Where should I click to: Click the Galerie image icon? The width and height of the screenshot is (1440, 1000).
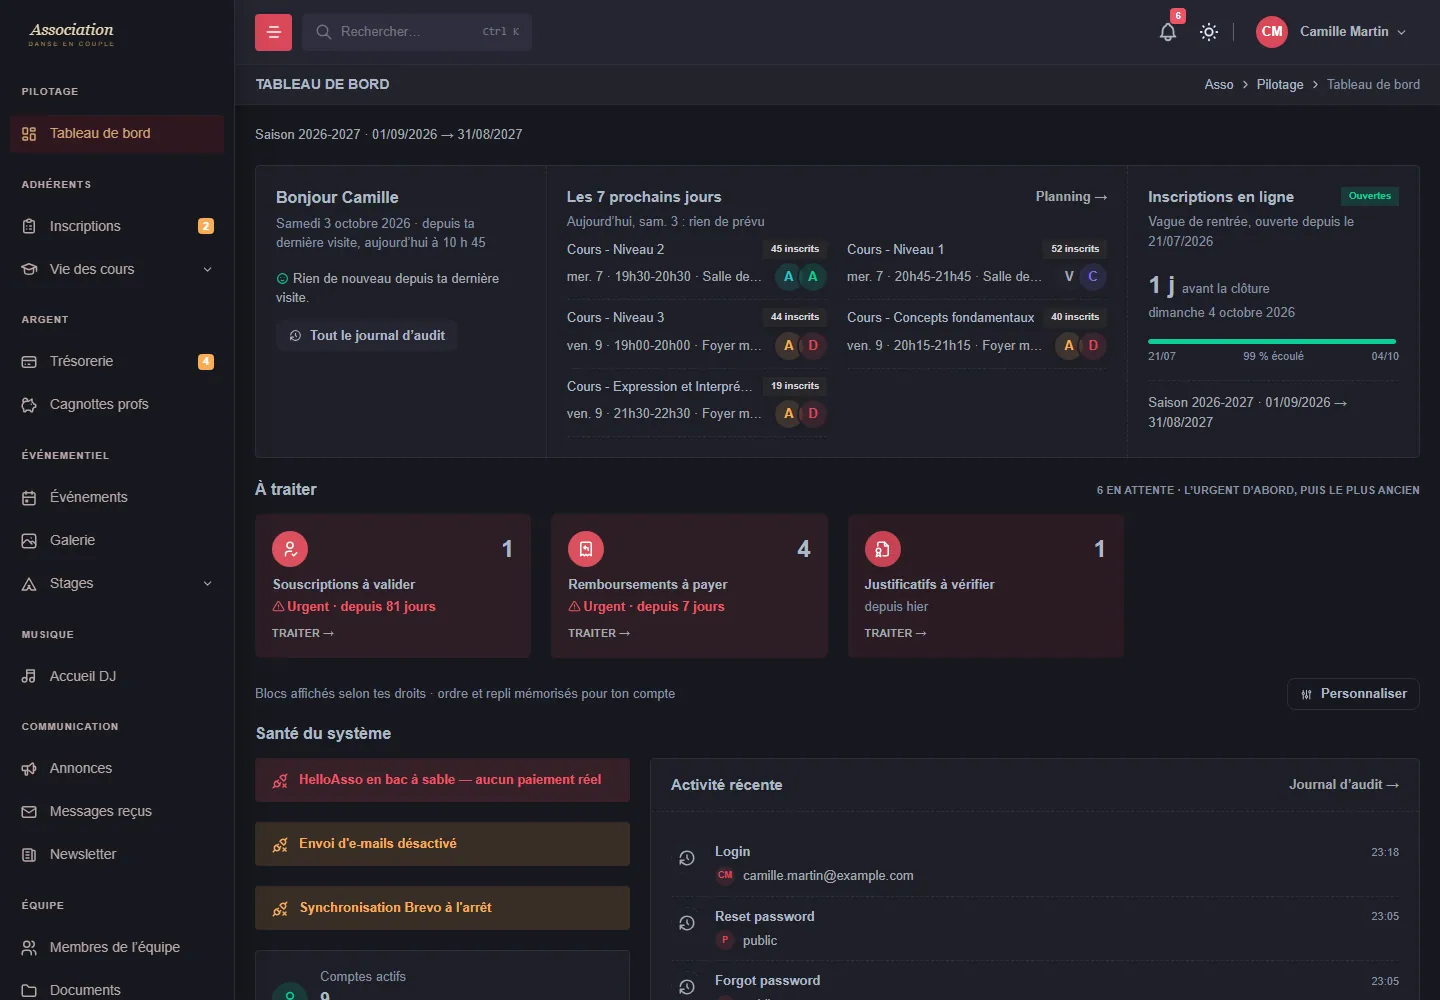point(29,541)
